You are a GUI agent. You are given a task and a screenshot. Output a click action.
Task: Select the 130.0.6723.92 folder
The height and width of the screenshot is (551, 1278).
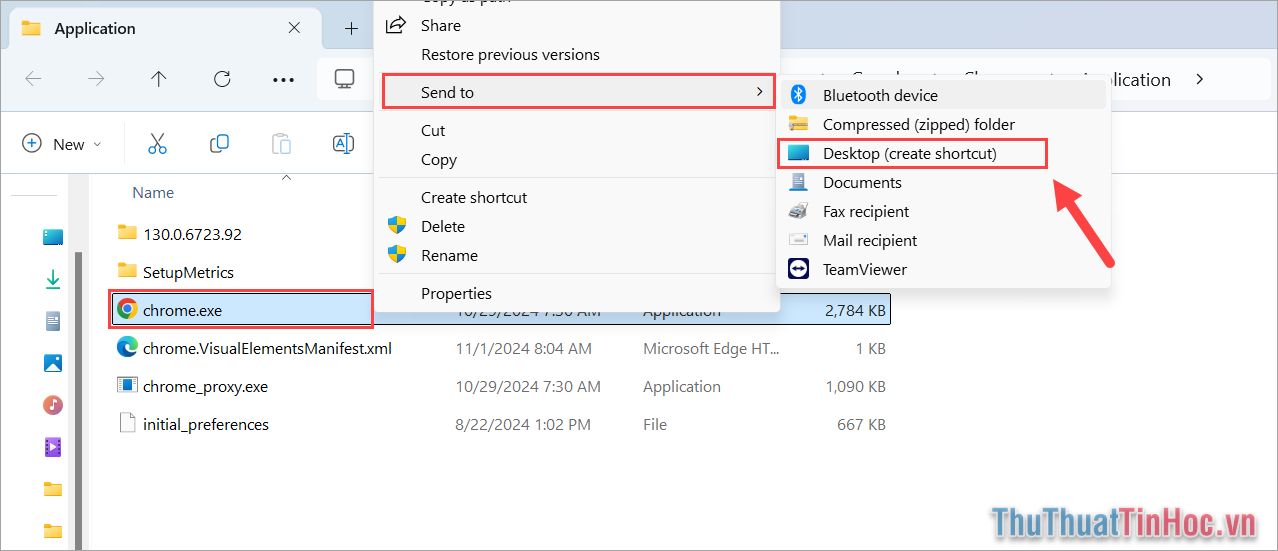click(x=192, y=234)
